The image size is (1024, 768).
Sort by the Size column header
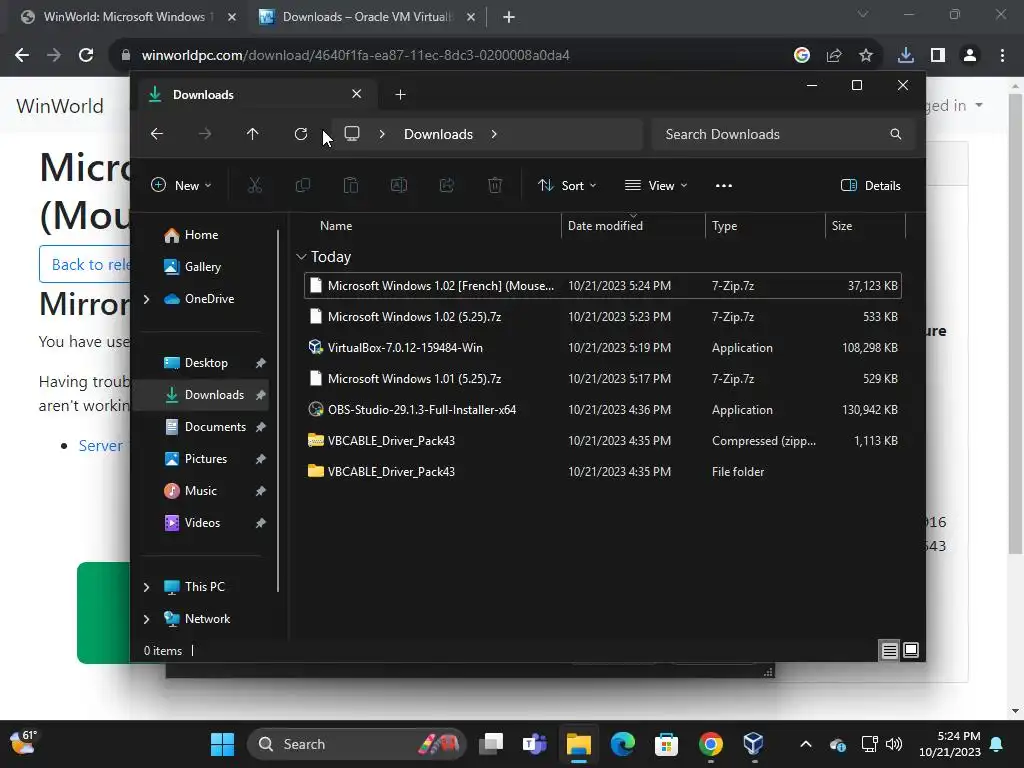[842, 226]
